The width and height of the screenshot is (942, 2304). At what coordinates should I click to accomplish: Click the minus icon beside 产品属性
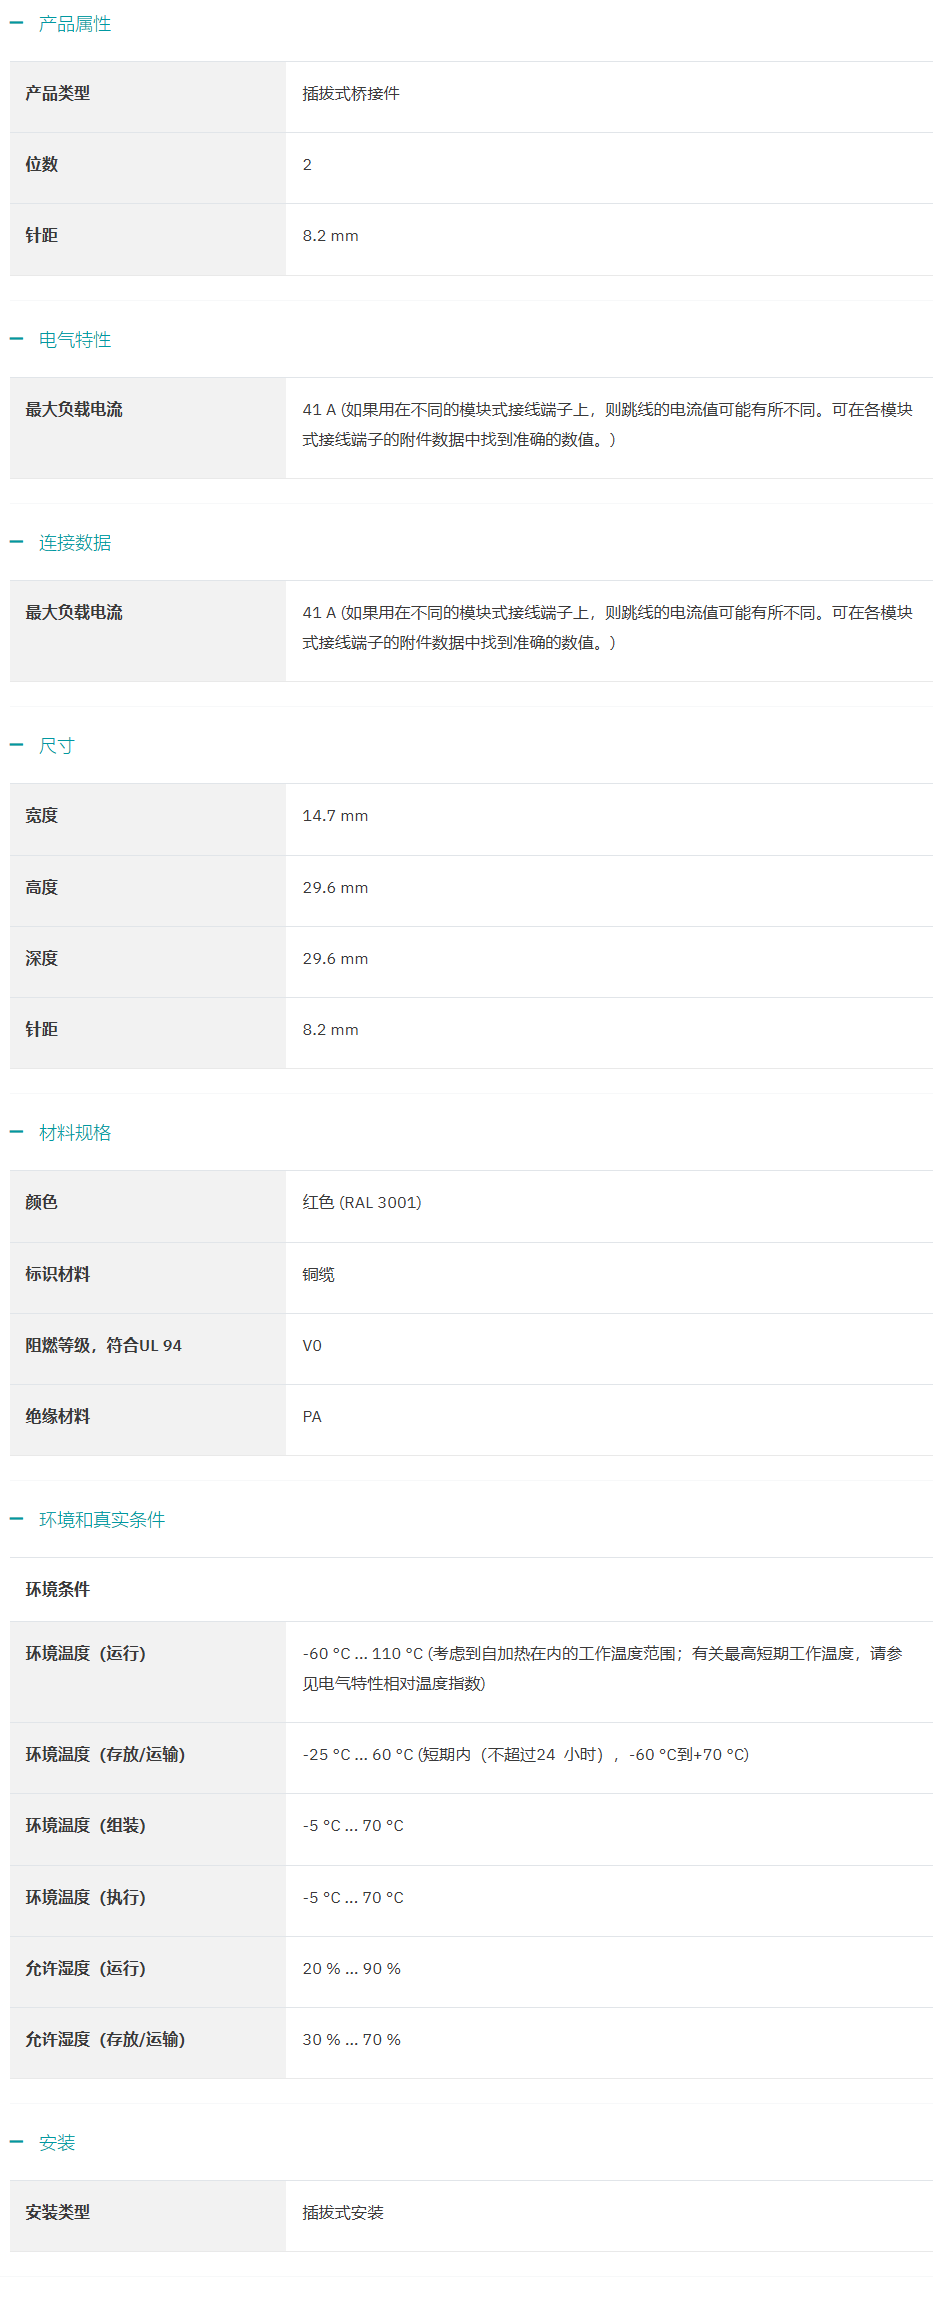coord(16,23)
